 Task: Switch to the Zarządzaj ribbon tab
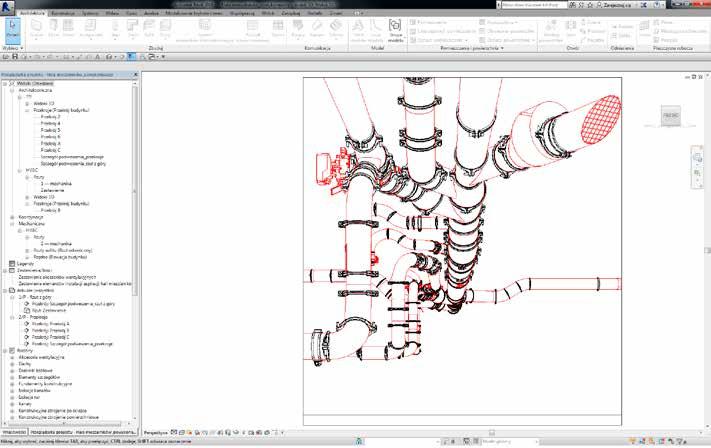click(291, 13)
